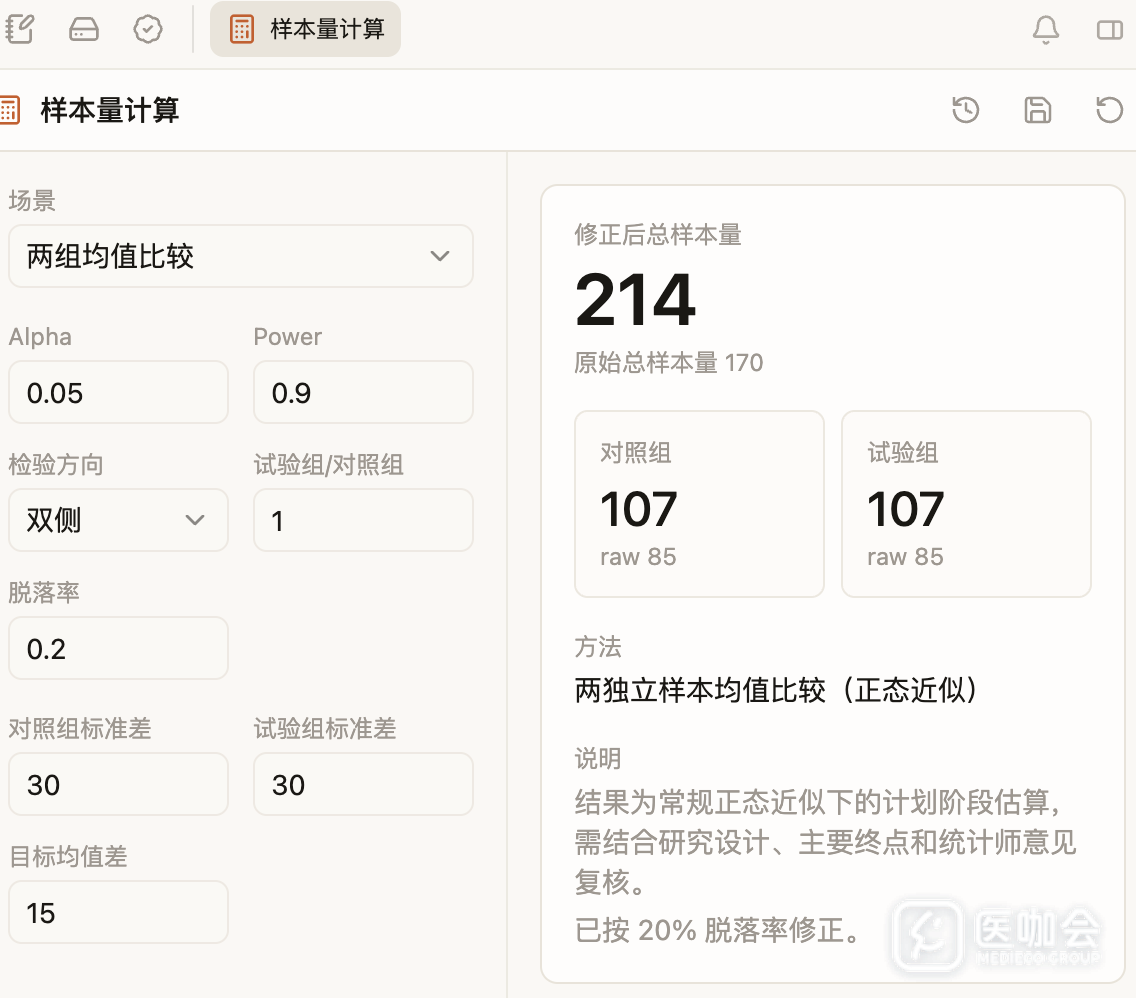Toggle the side panel layout icon
The height and width of the screenshot is (998, 1136).
click(1109, 30)
